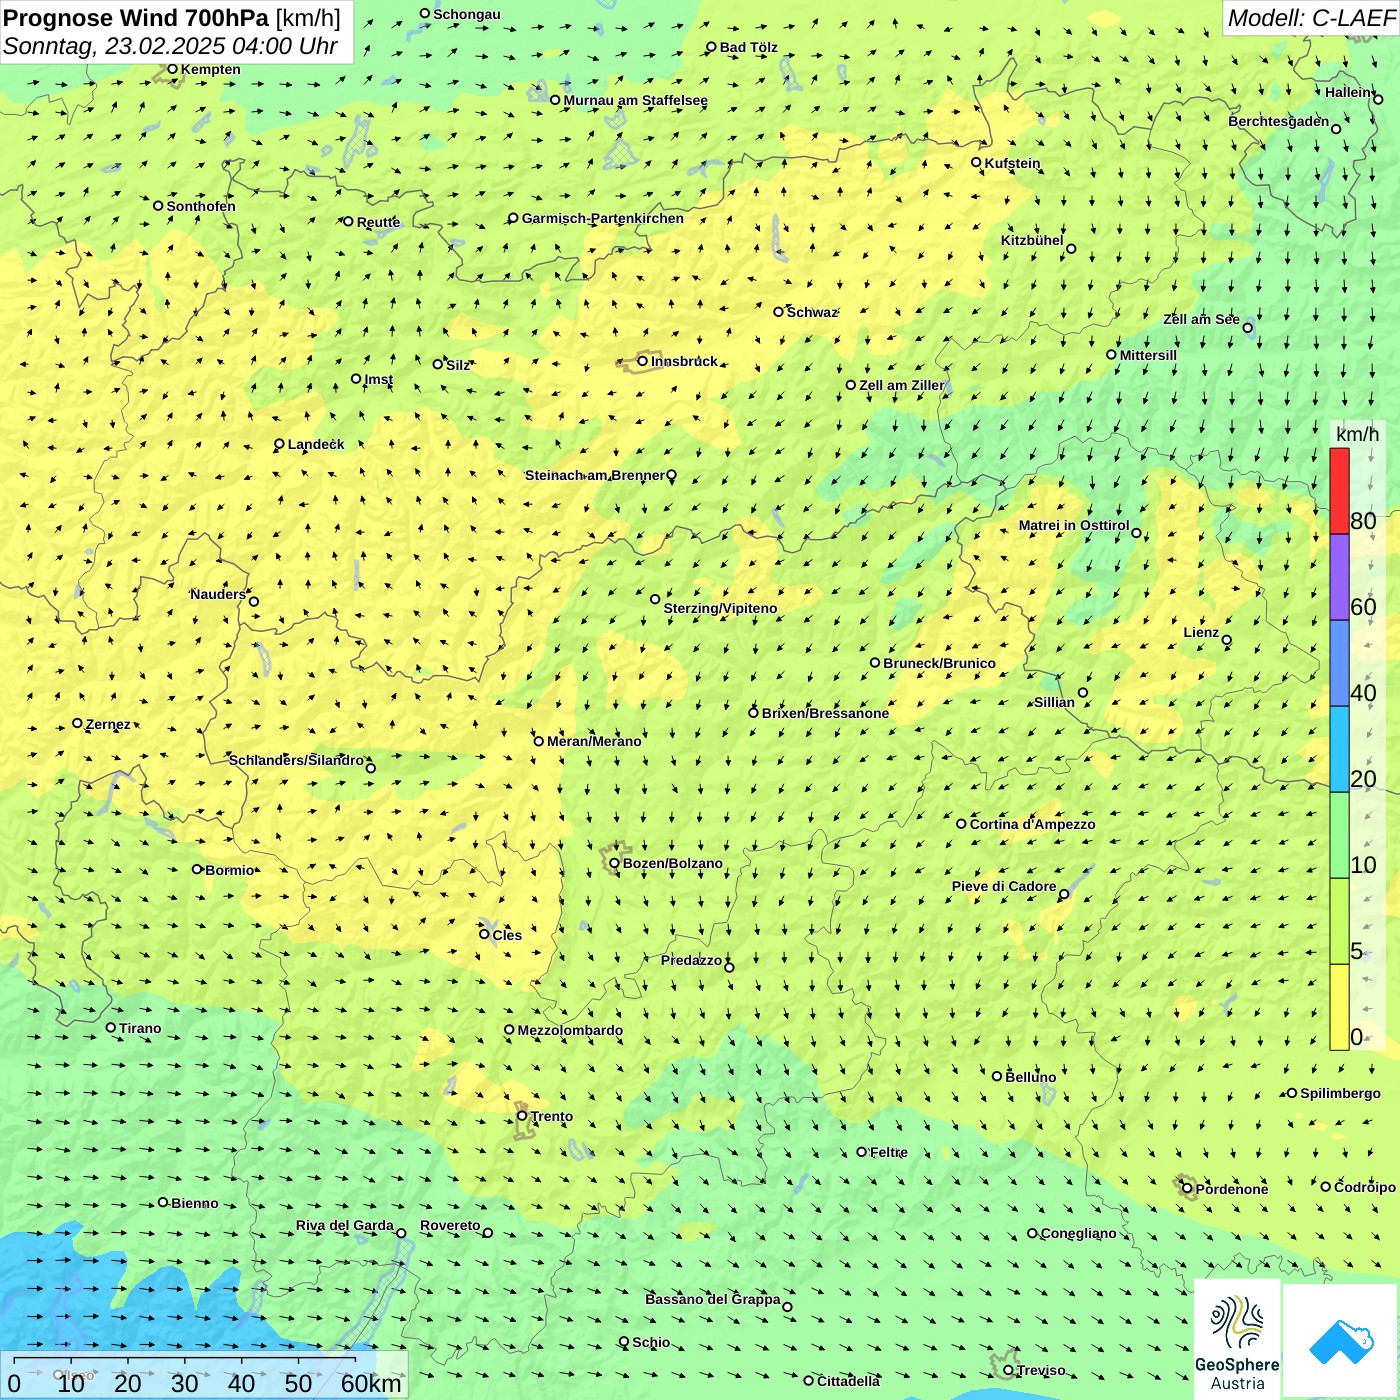Click the Schlanders/Silandro label
Screen dimensions: 1400x1400
296,760
